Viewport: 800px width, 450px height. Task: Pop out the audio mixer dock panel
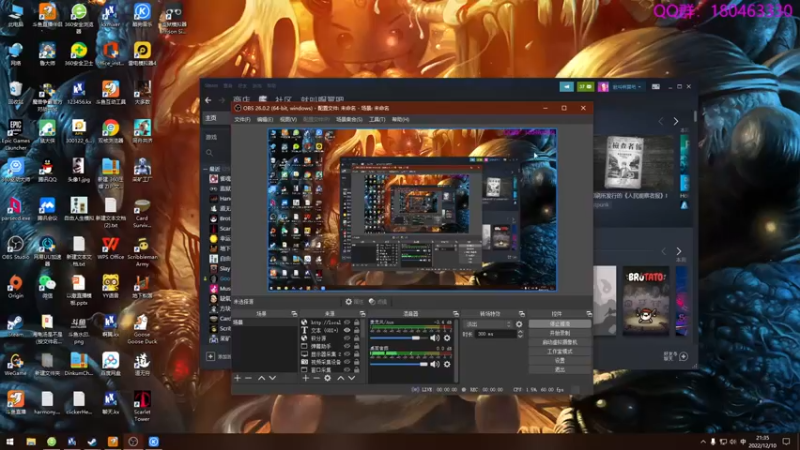coord(456,313)
